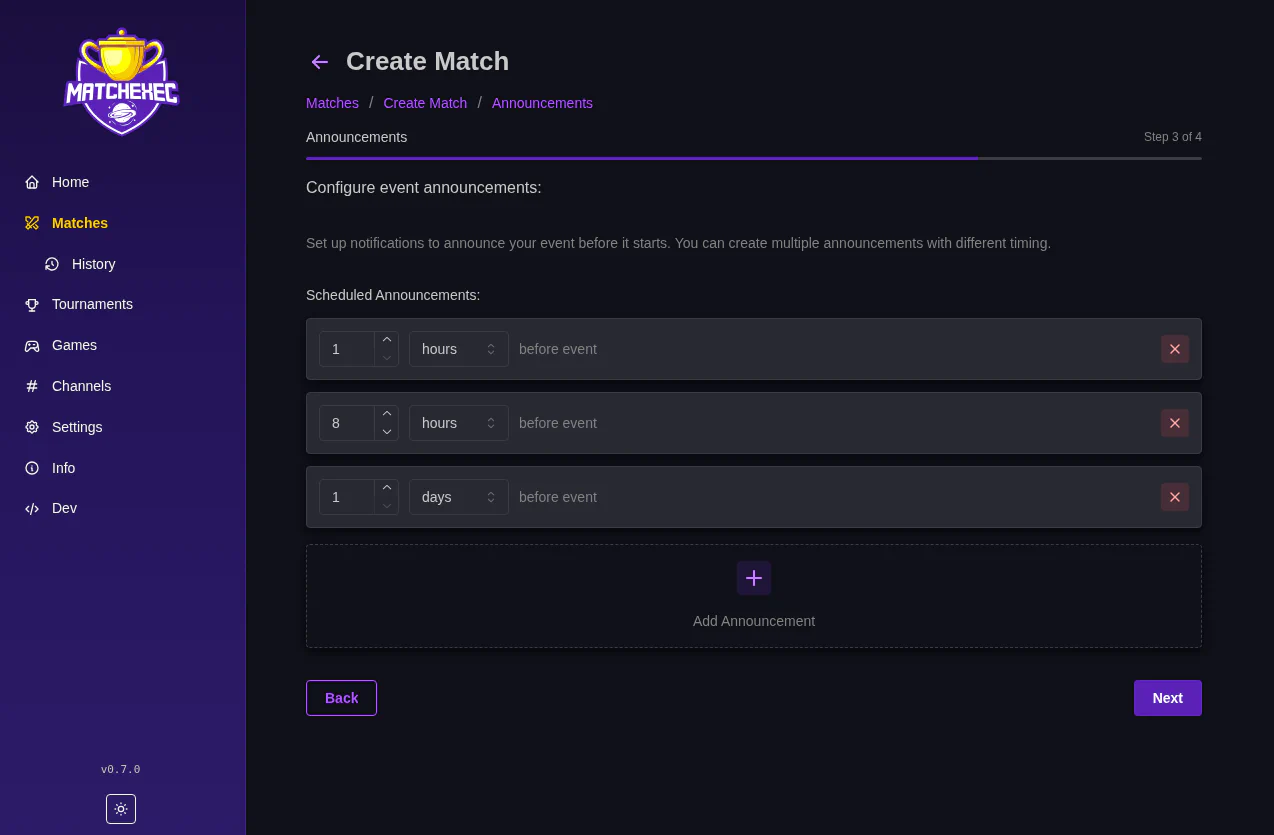Open the days unit dropdown in the third announcement

tap(458, 497)
